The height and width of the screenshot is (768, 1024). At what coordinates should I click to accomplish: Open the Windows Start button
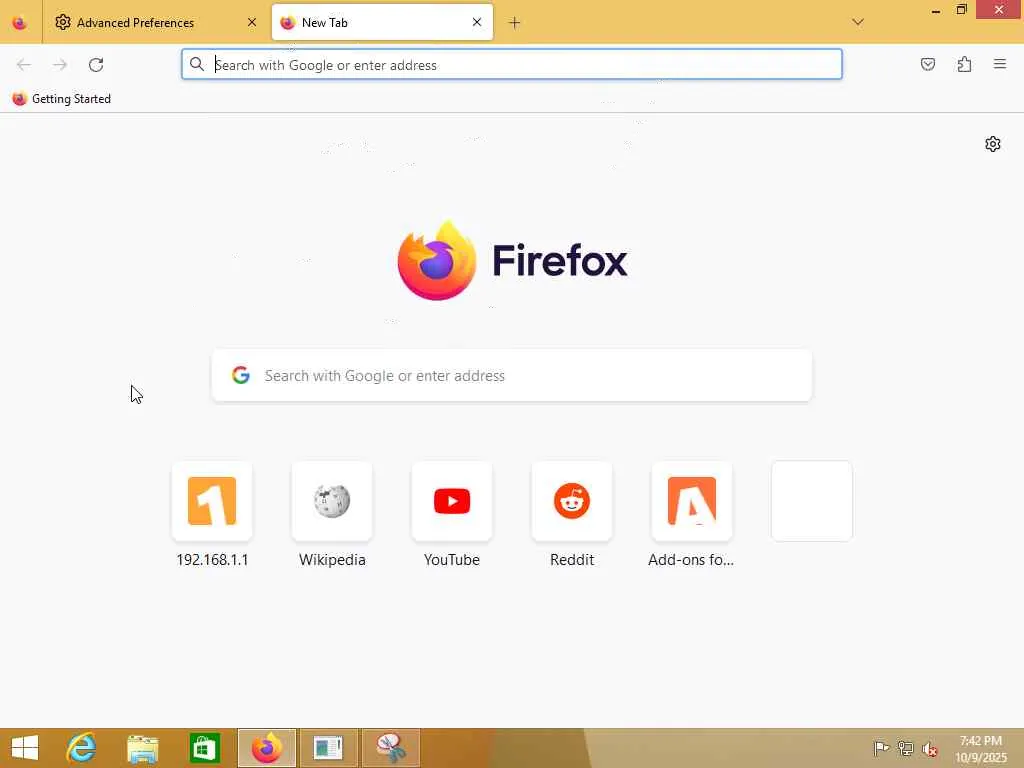25,748
